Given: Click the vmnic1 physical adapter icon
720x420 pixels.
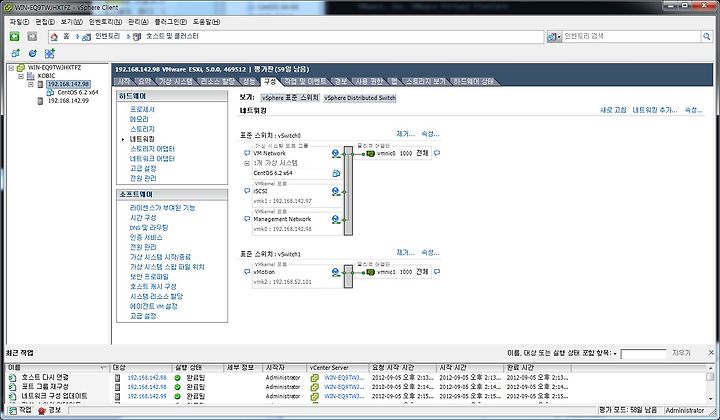Looking at the screenshot, I should (x=371, y=272).
